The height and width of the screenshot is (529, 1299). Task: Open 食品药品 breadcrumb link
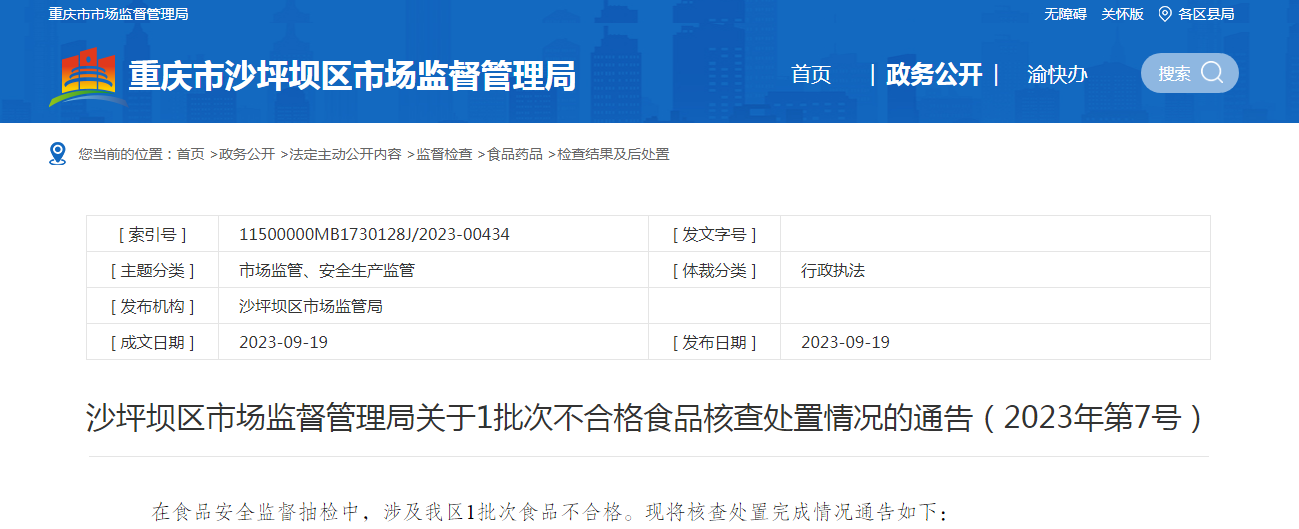pos(515,154)
